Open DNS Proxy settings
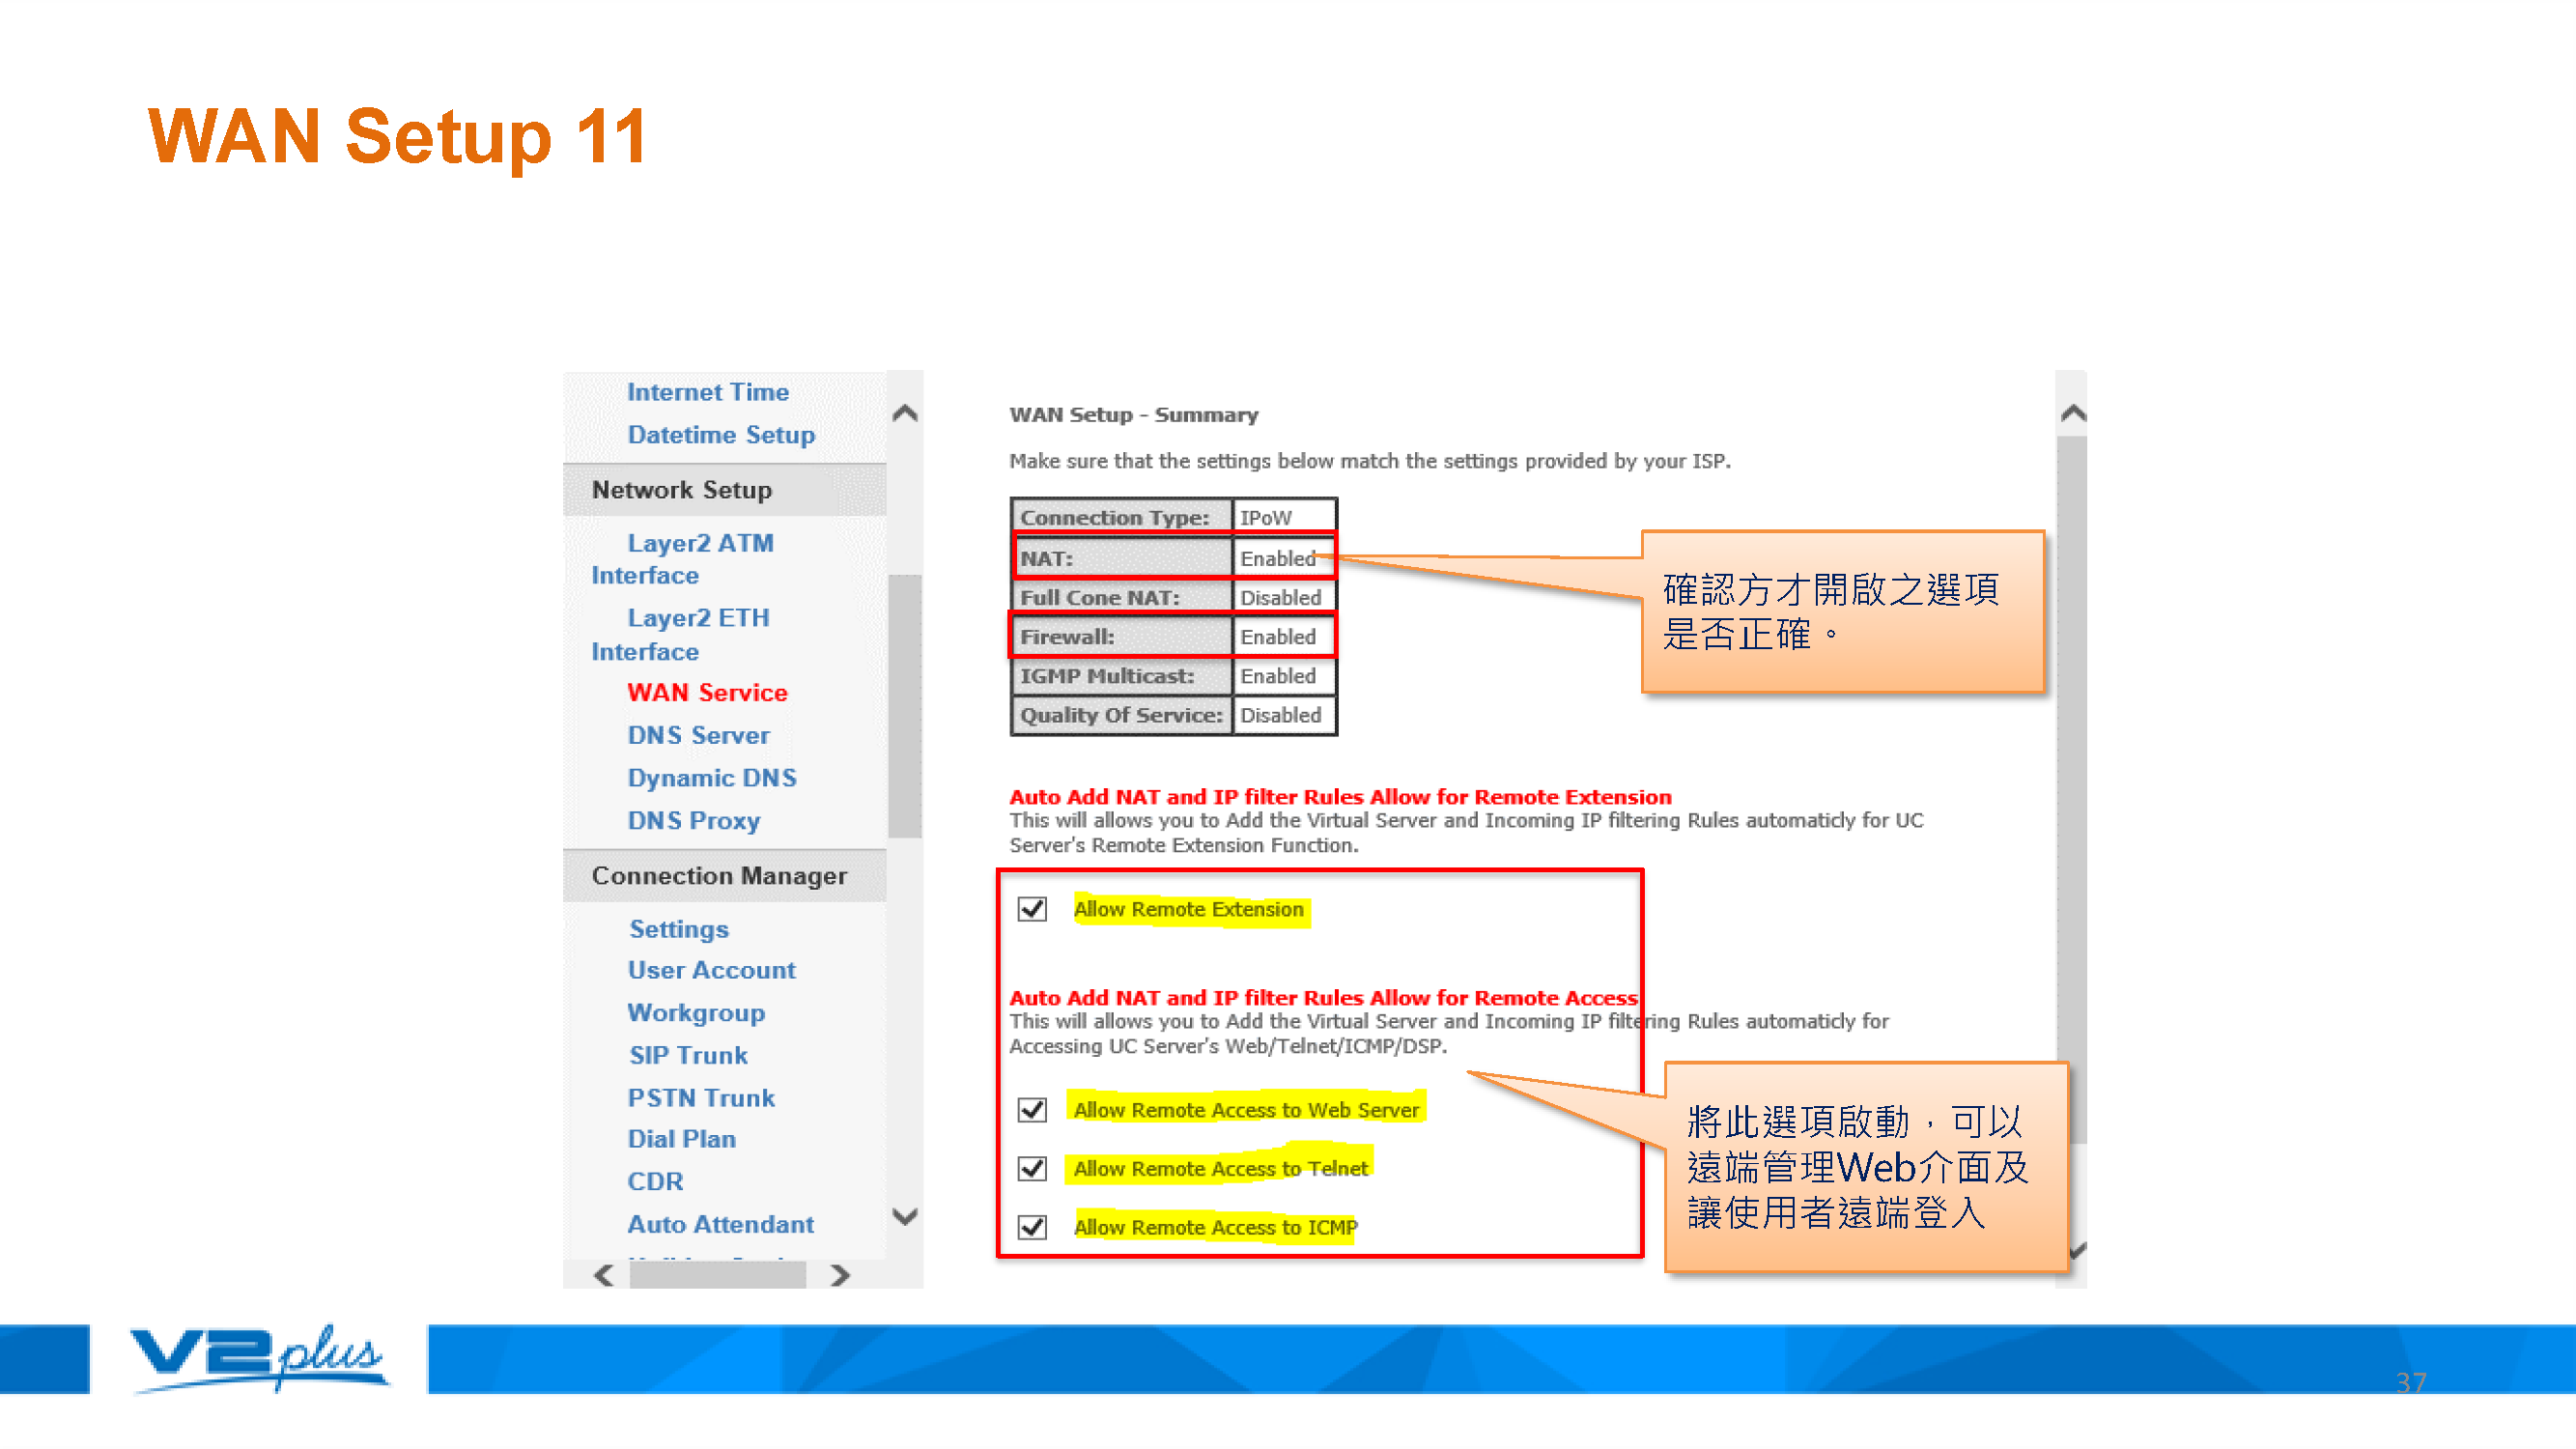This screenshot has width=2576, height=1449. (x=693, y=821)
